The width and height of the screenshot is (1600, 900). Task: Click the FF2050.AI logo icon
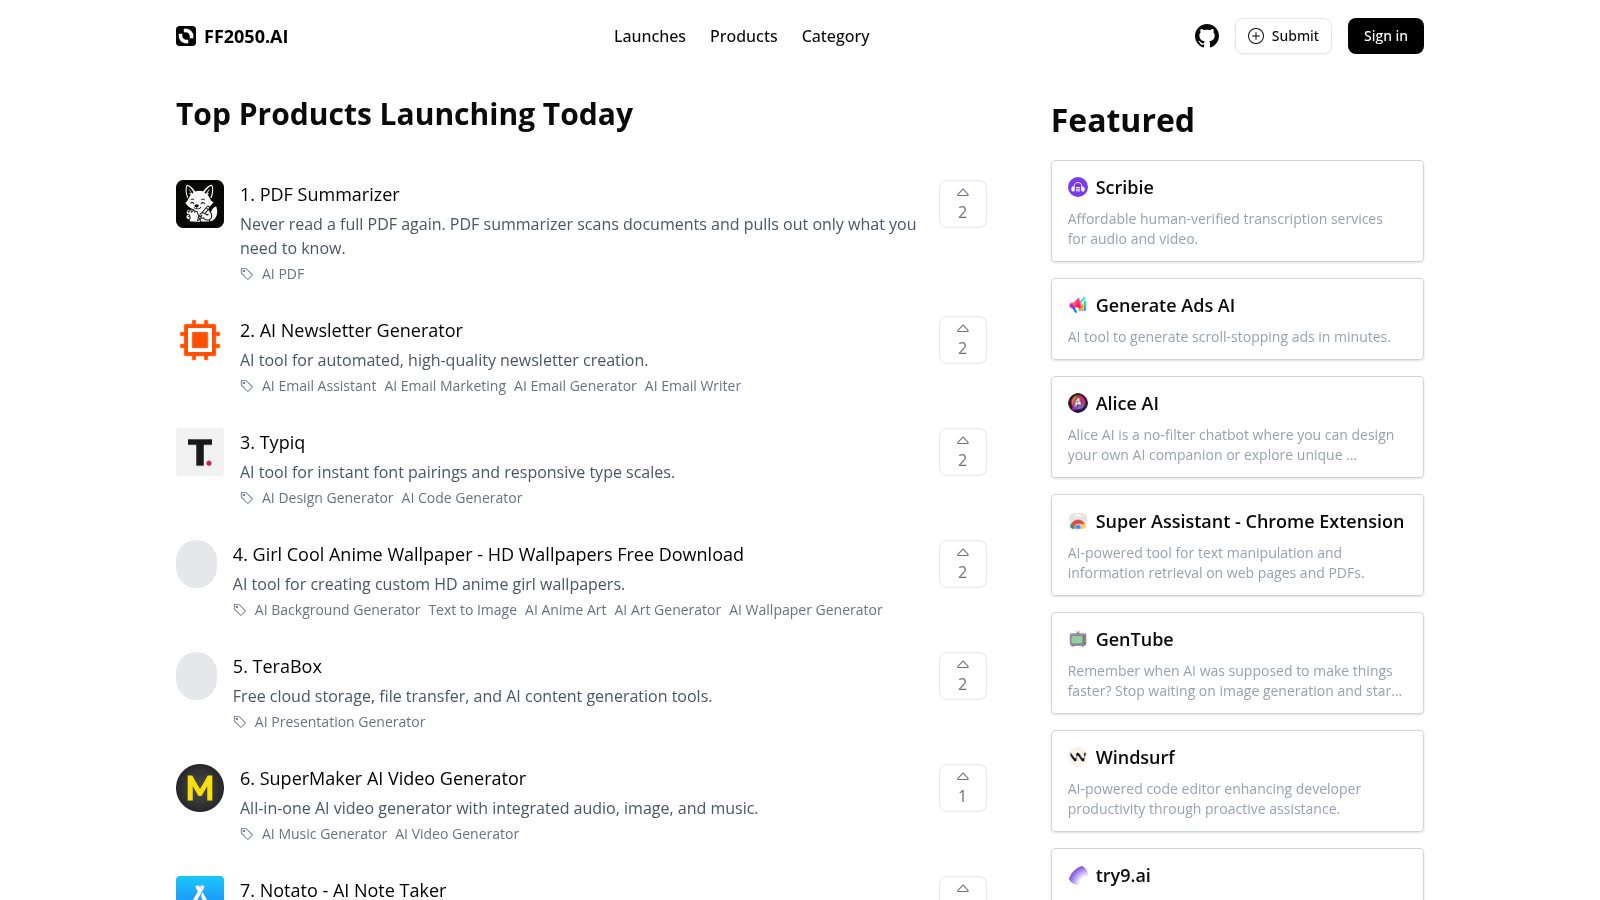pos(186,36)
